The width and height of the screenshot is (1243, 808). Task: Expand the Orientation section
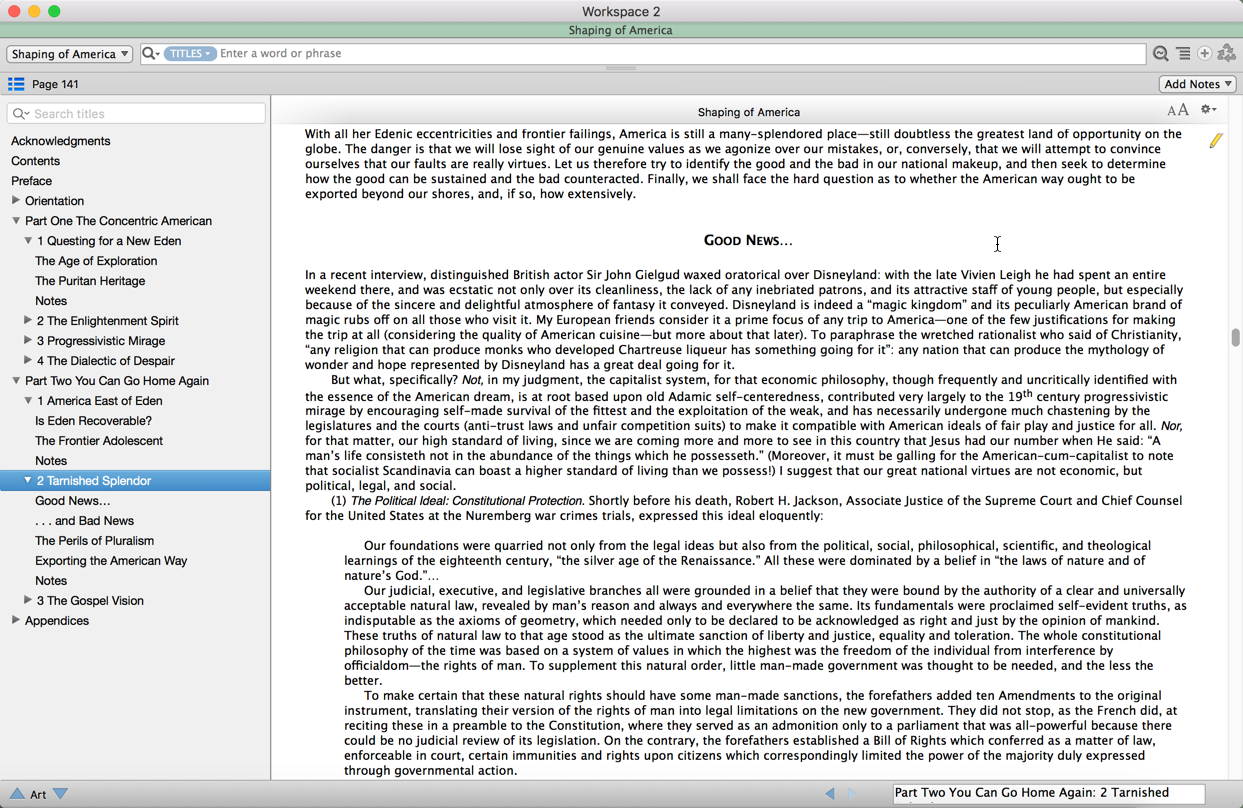click(x=16, y=201)
